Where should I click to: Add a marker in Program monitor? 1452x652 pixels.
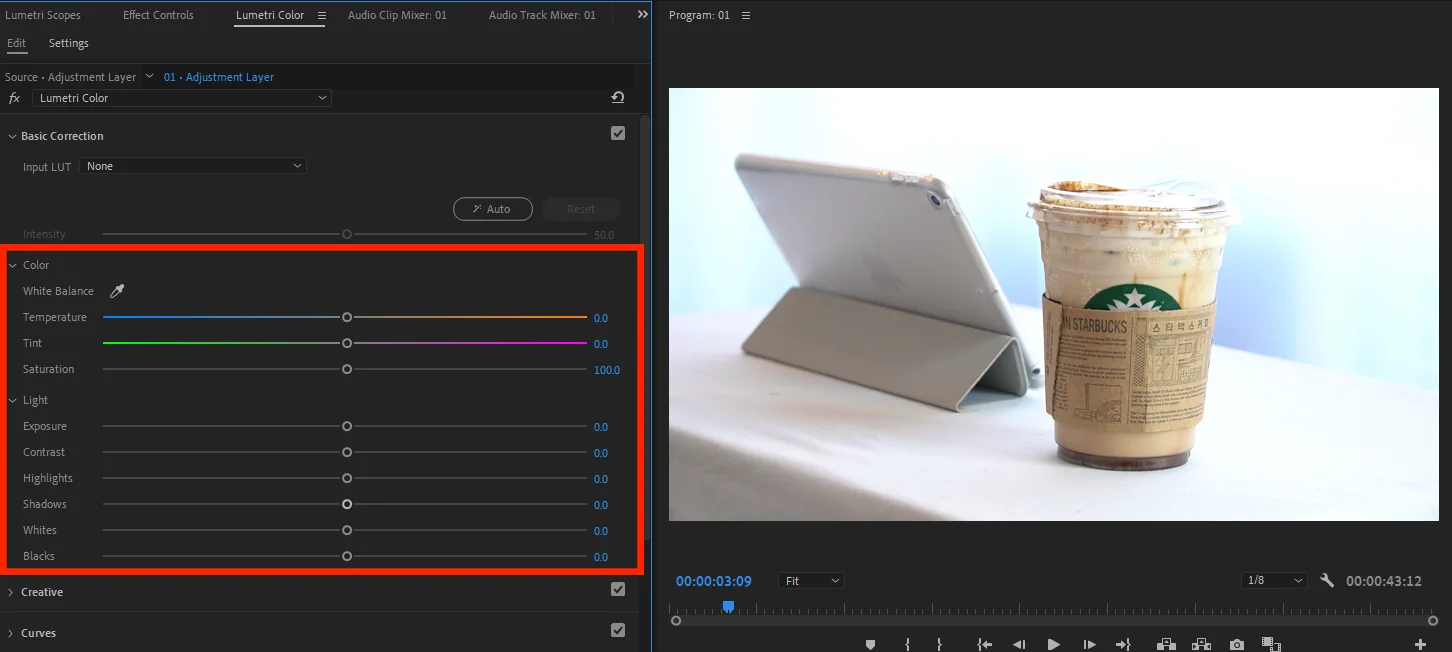870,645
